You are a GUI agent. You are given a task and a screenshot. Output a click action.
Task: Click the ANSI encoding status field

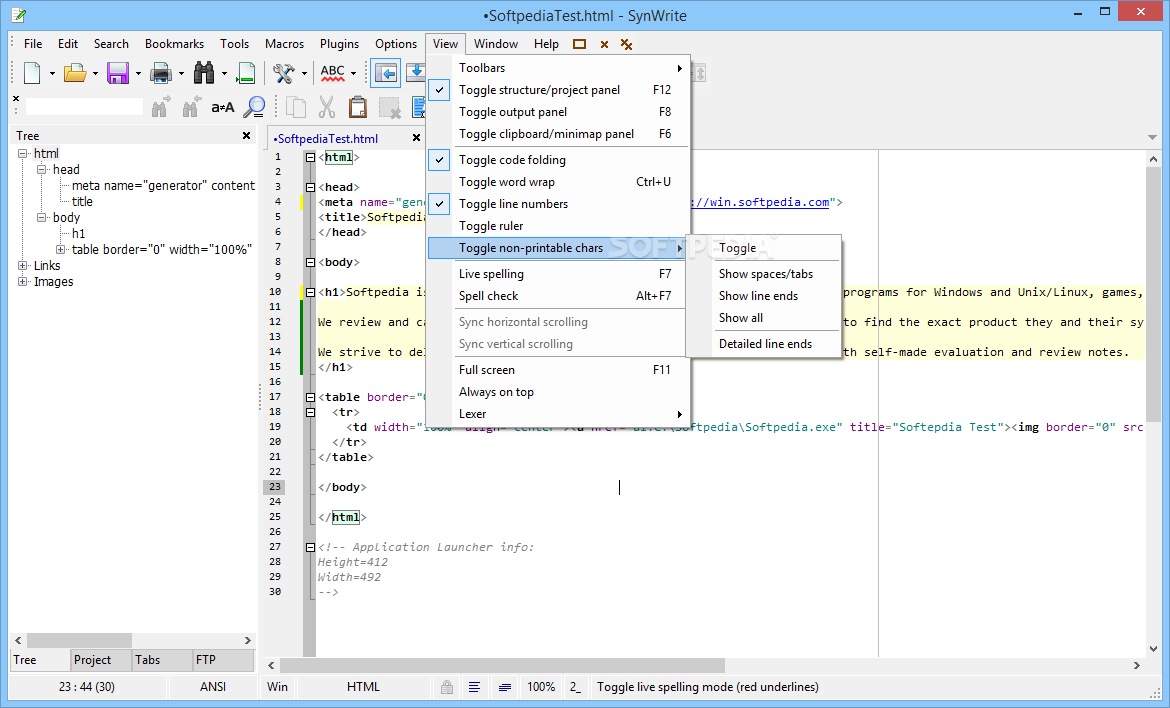(x=213, y=687)
